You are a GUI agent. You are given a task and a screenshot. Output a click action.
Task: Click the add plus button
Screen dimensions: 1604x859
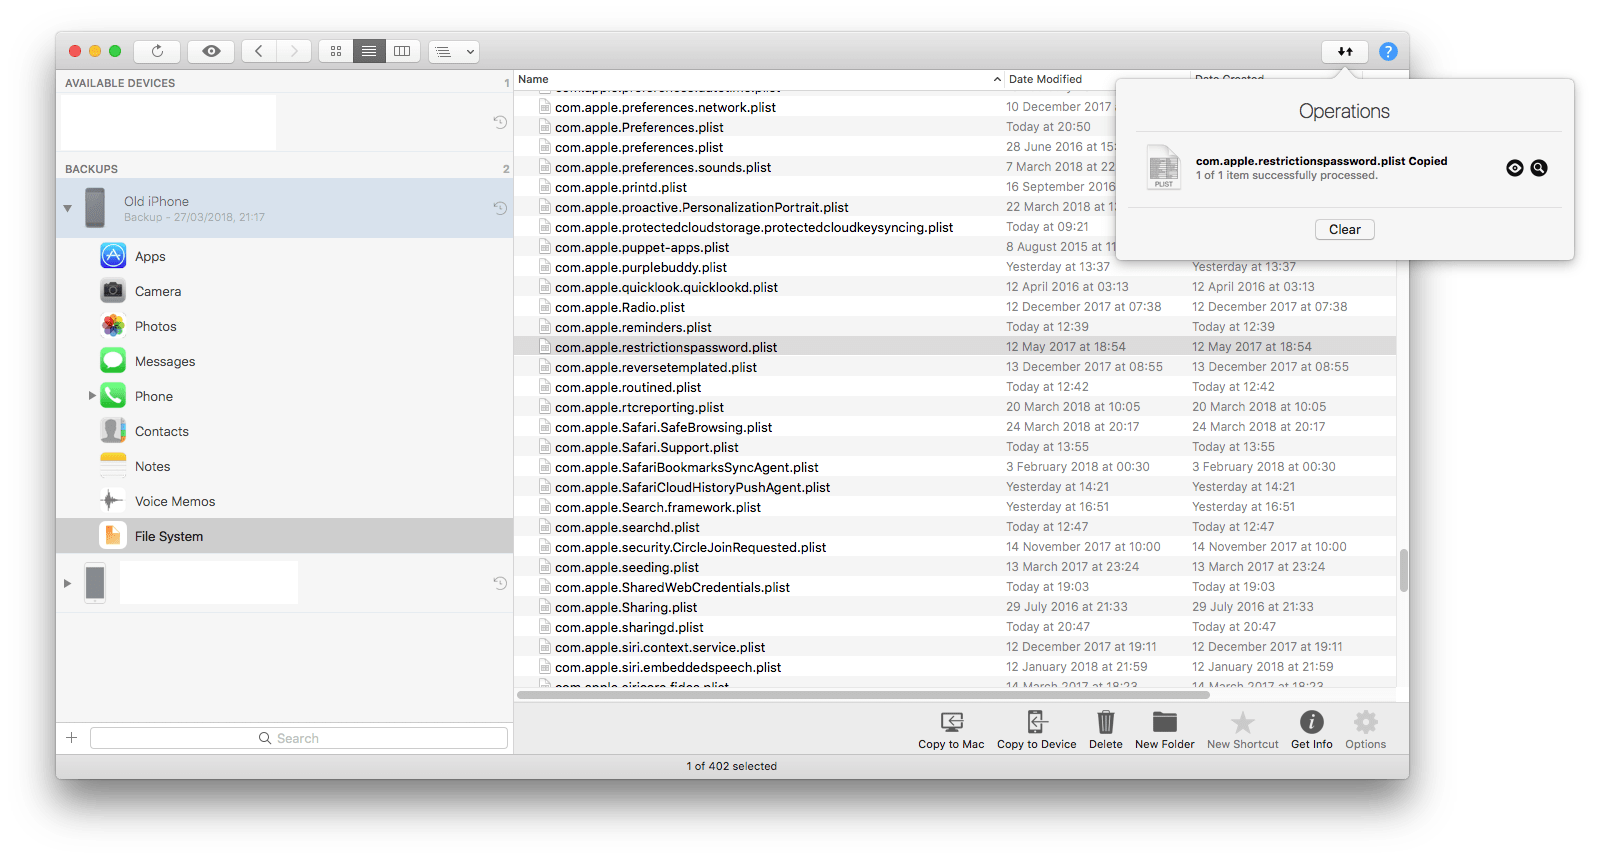coord(72,738)
